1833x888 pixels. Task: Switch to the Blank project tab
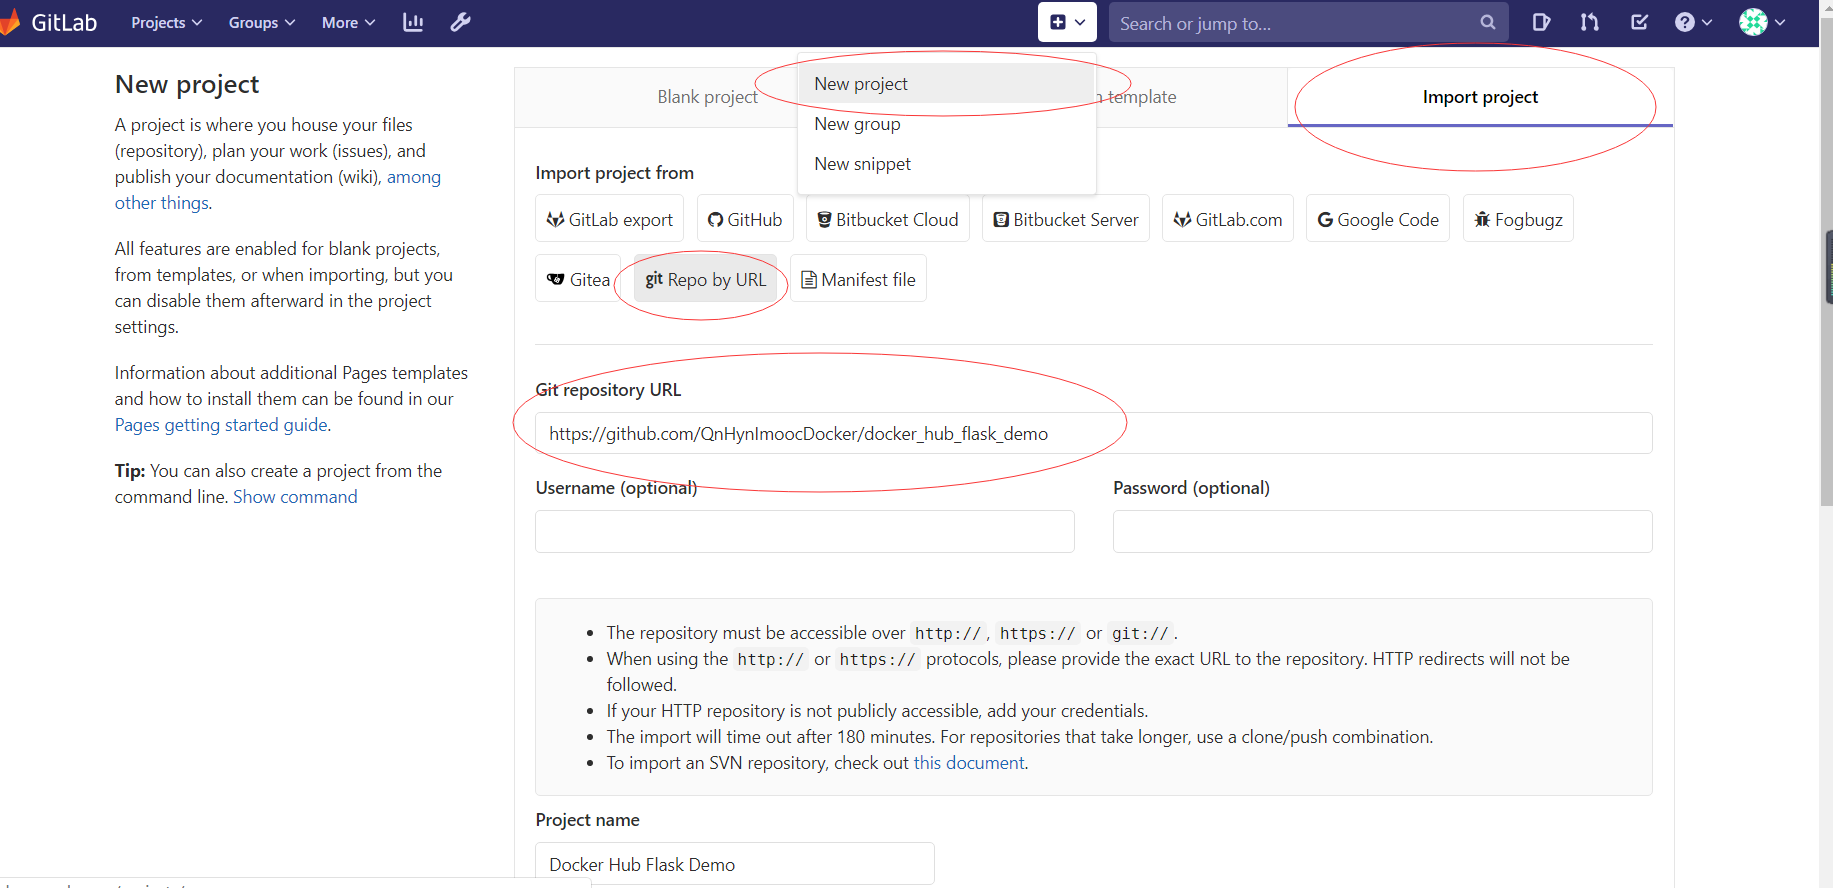[707, 97]
